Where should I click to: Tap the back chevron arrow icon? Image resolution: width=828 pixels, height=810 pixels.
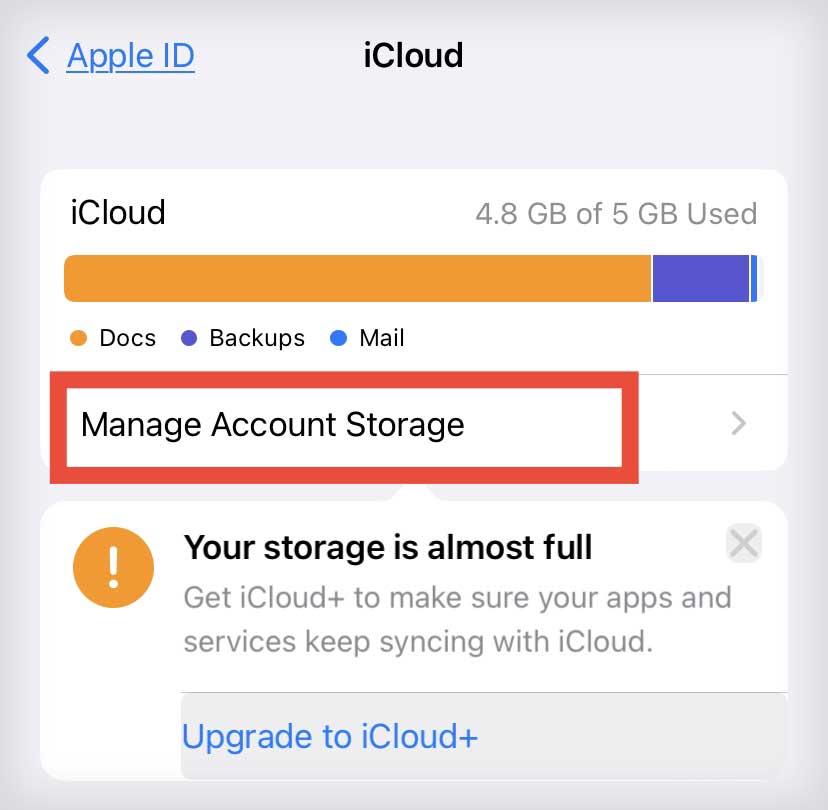pyautogui.click(x=39, y=56)
